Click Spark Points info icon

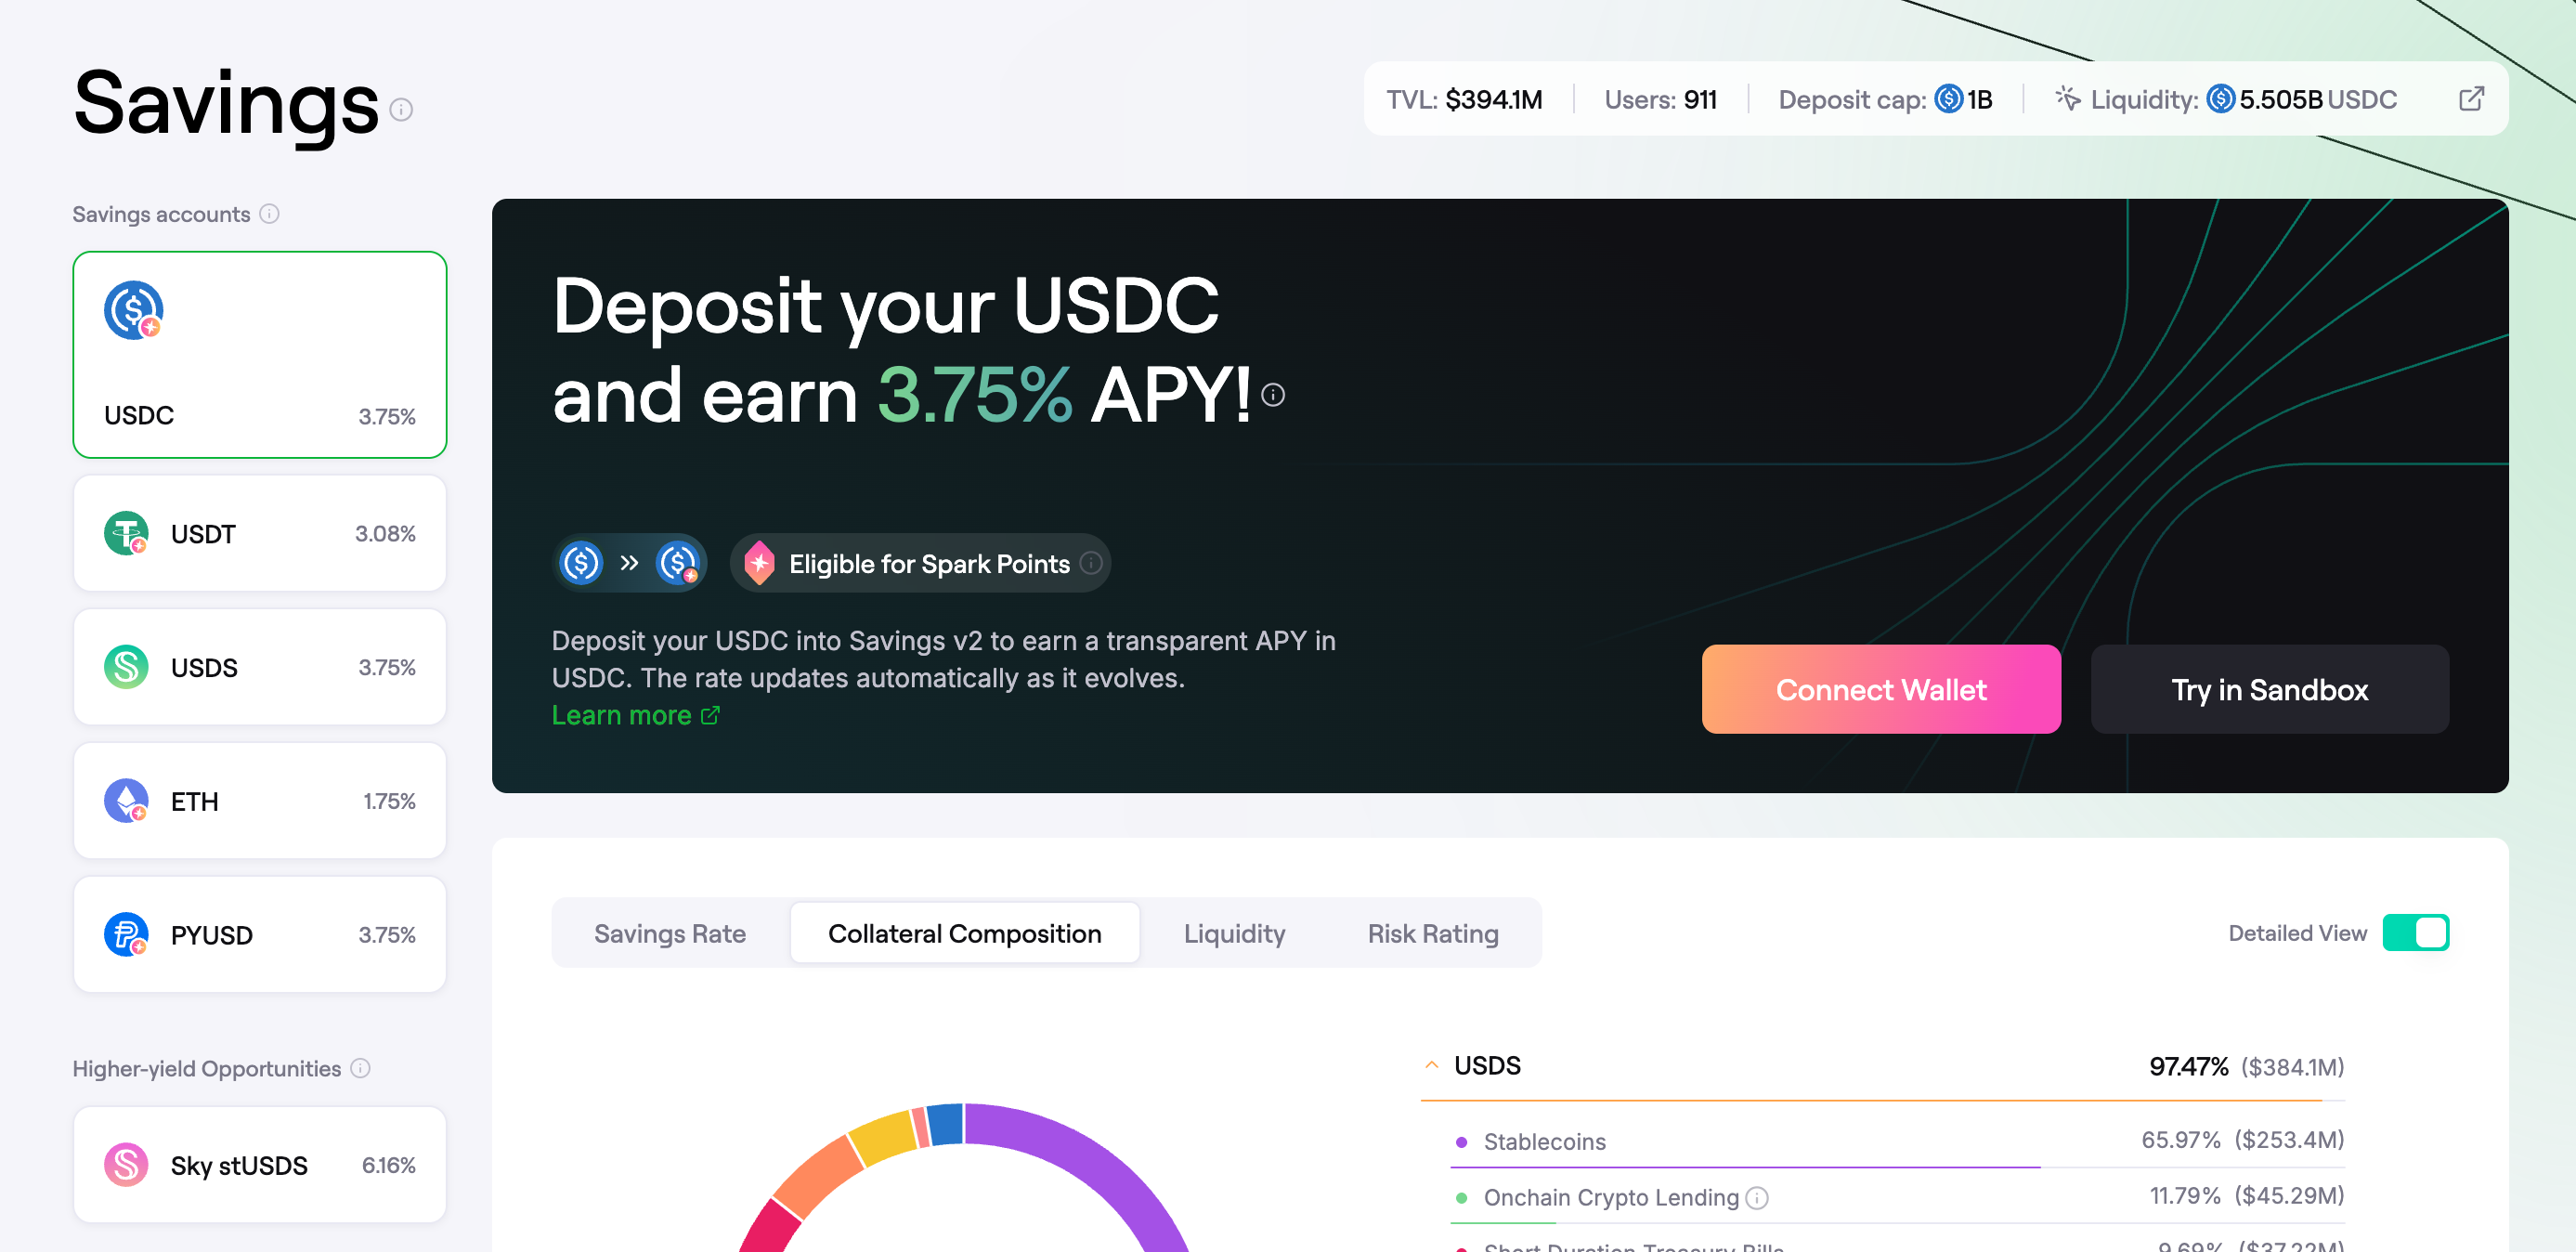(1091, 563)
